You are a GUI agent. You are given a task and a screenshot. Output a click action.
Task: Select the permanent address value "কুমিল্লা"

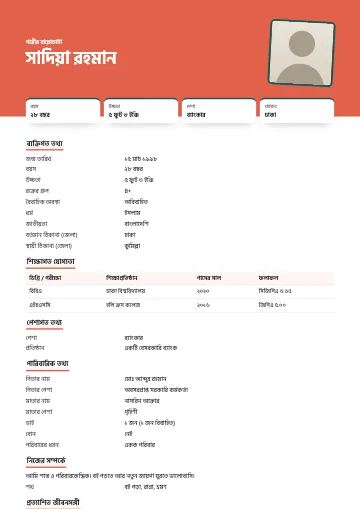point(132,246)
